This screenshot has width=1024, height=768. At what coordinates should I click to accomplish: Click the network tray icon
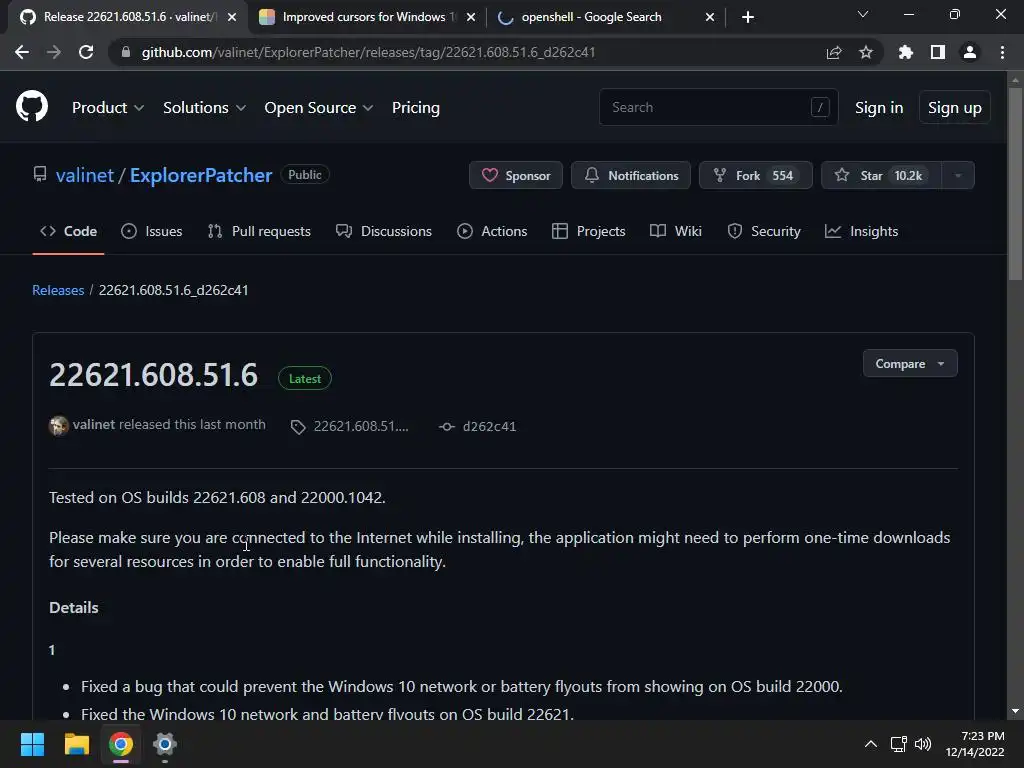pyautogui.click(x=899, y=744)
